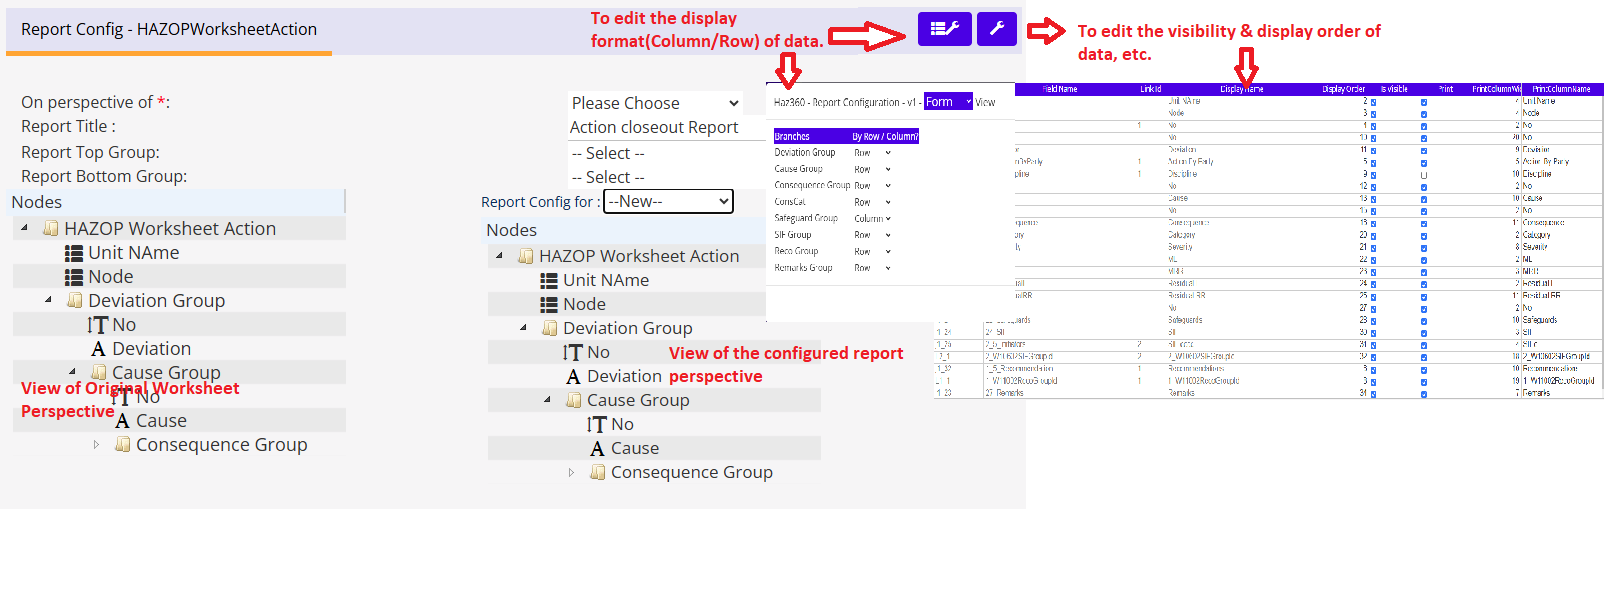This screenshot has width=1609, height=599.
Task: Open the 'Please Choose' perspective dropdown
Action: pos(655,103)
